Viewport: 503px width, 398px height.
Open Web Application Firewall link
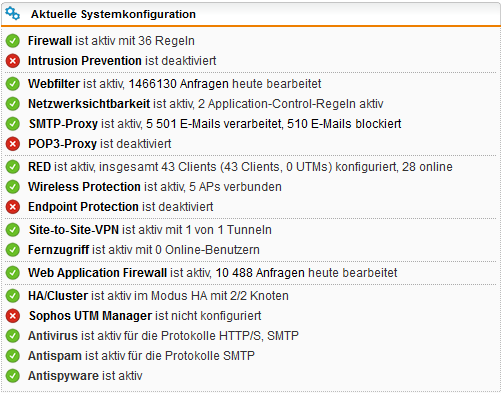click(x=97, y=273)
